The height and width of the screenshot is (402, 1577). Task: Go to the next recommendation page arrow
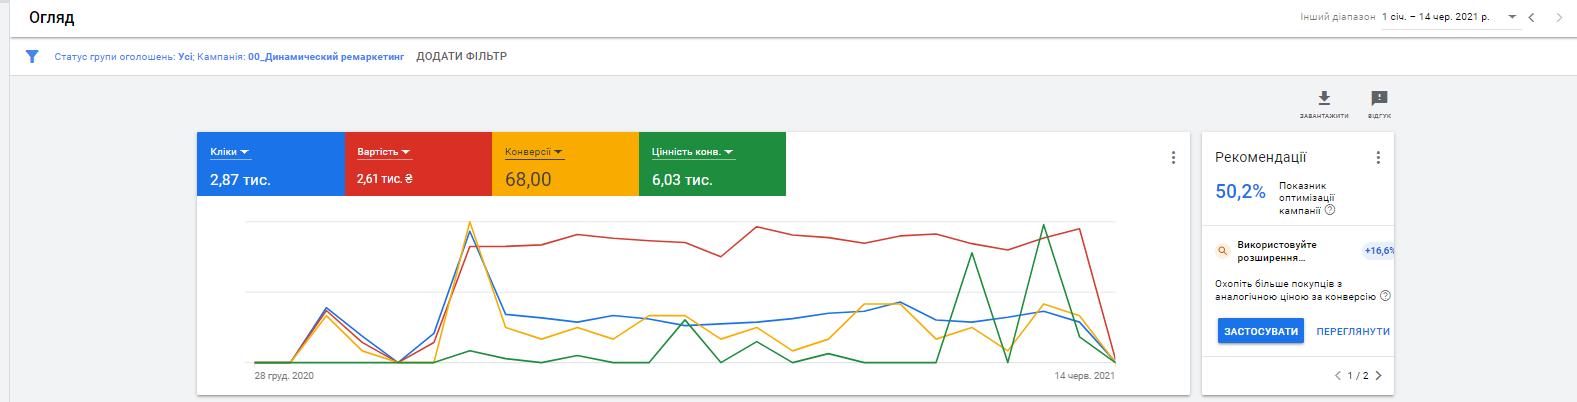[1379, 376]
